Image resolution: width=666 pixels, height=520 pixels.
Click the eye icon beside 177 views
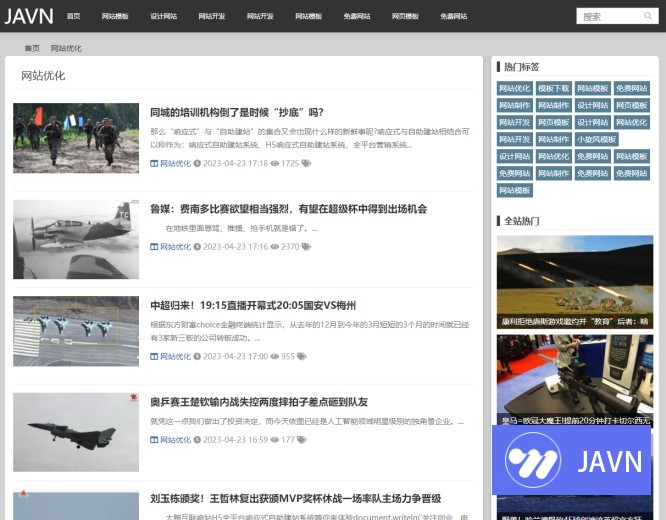[275, 439]
